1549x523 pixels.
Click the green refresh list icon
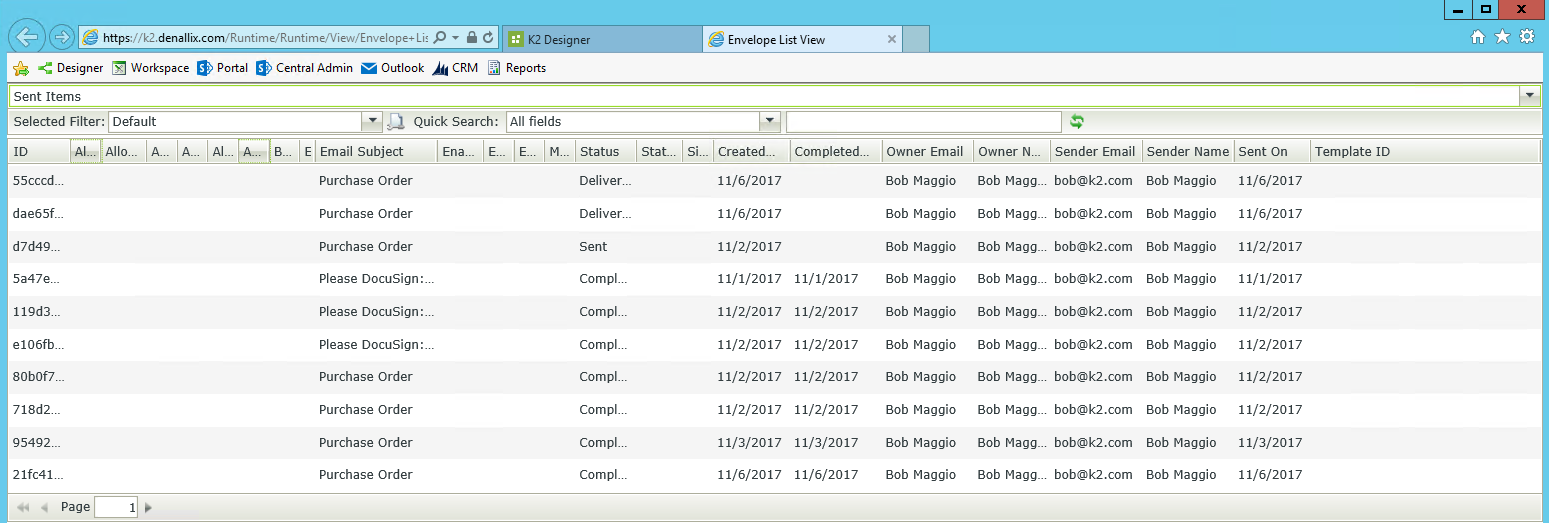coord(1077,121)
